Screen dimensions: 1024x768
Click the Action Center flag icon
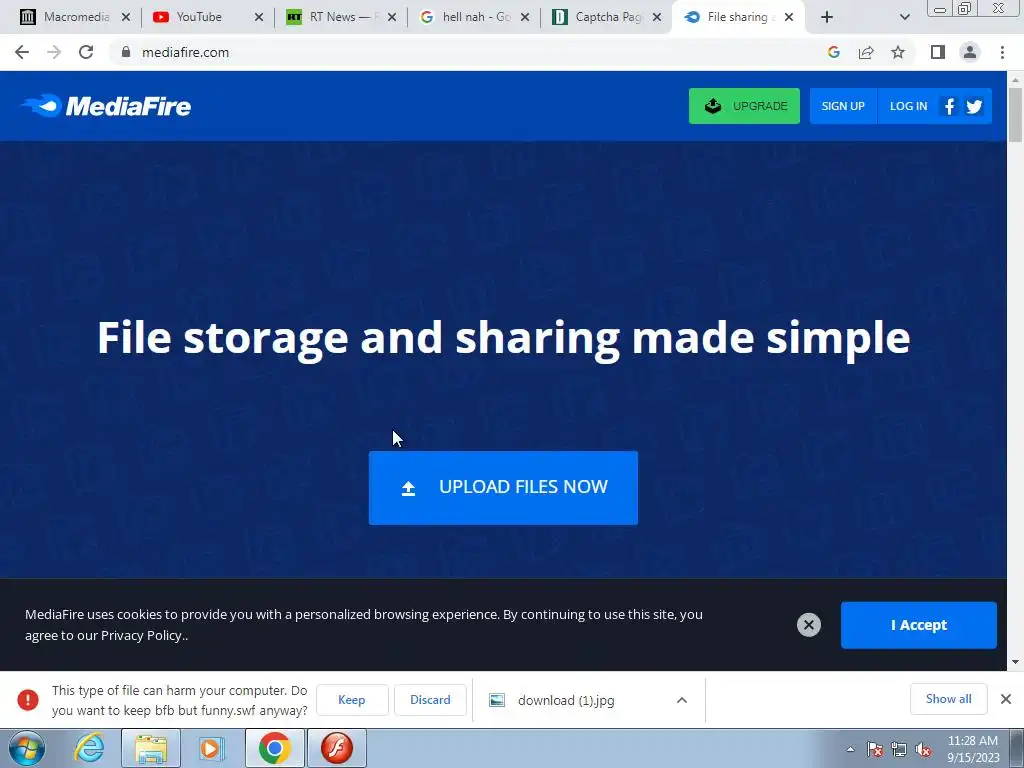pos(875,749)
